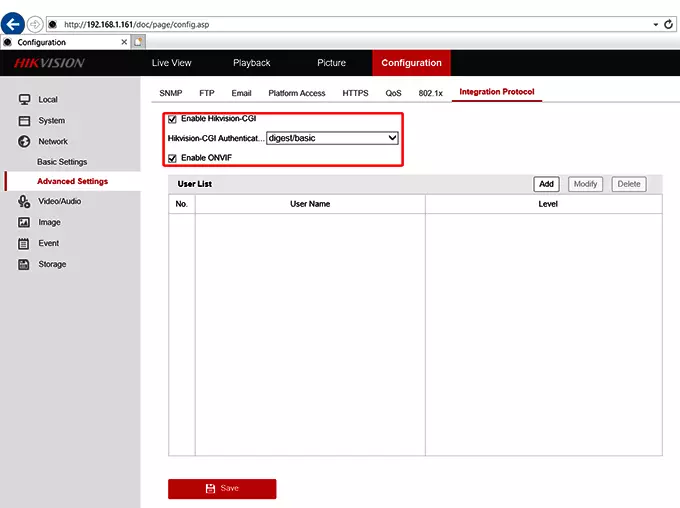Click the No. column header

coord(182,204)
